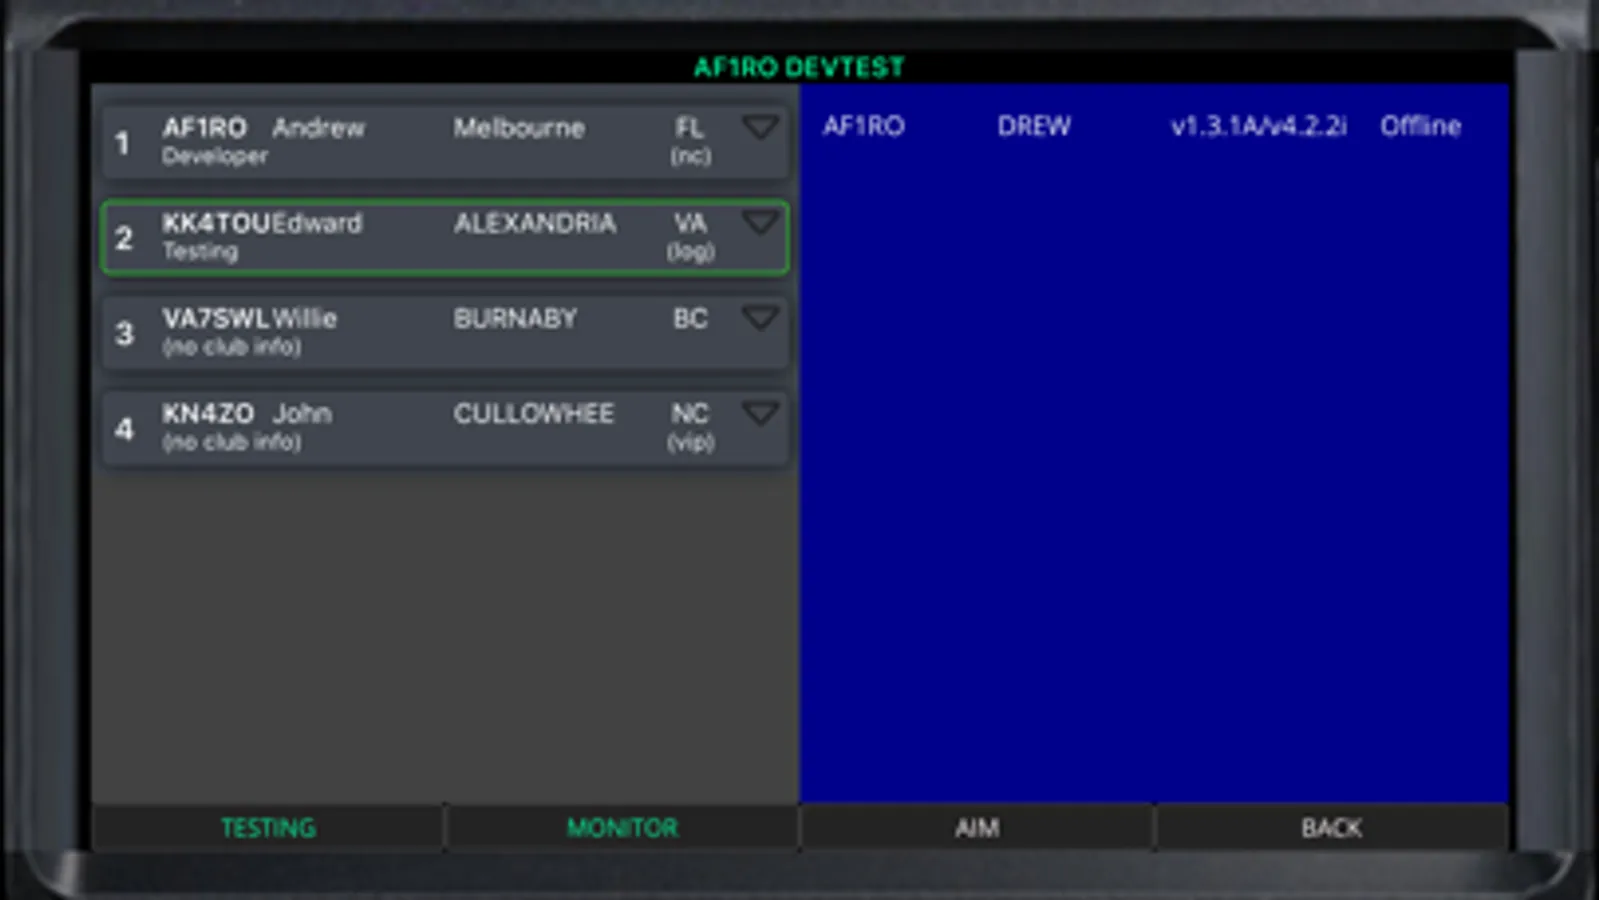Select row 4 KN4ZO John CULLOWHEE
The width and height of the screenshot is (1599, 900).
445,428
